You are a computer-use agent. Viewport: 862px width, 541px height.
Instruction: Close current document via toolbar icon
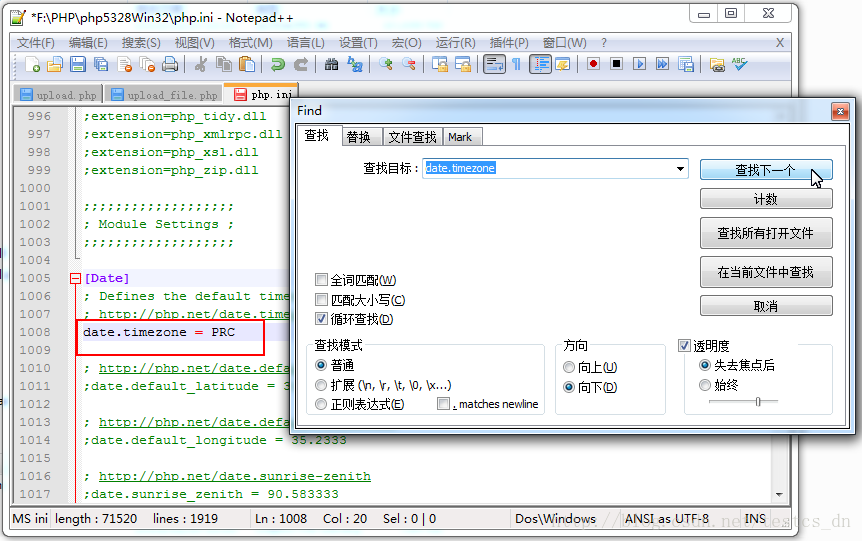coord(124,64)
